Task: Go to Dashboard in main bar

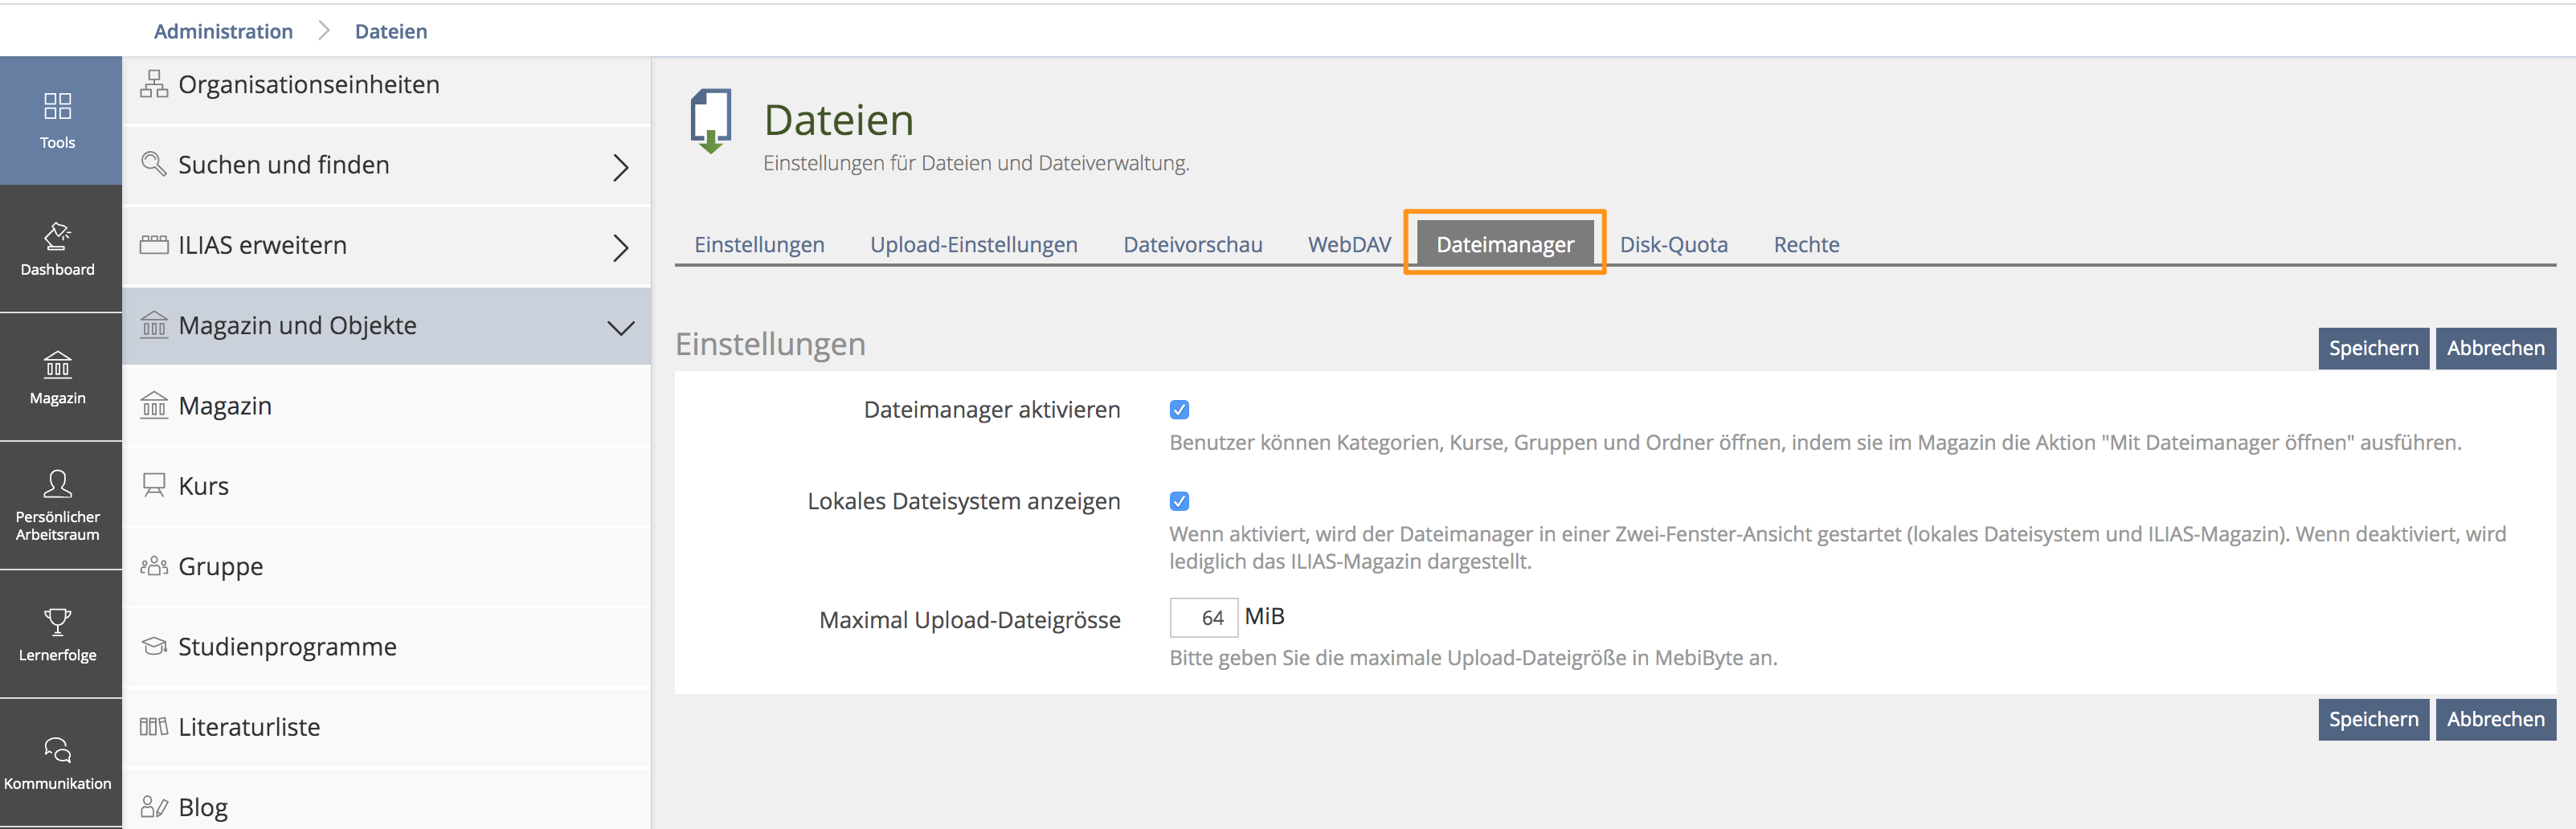Action: coord(58,237)
